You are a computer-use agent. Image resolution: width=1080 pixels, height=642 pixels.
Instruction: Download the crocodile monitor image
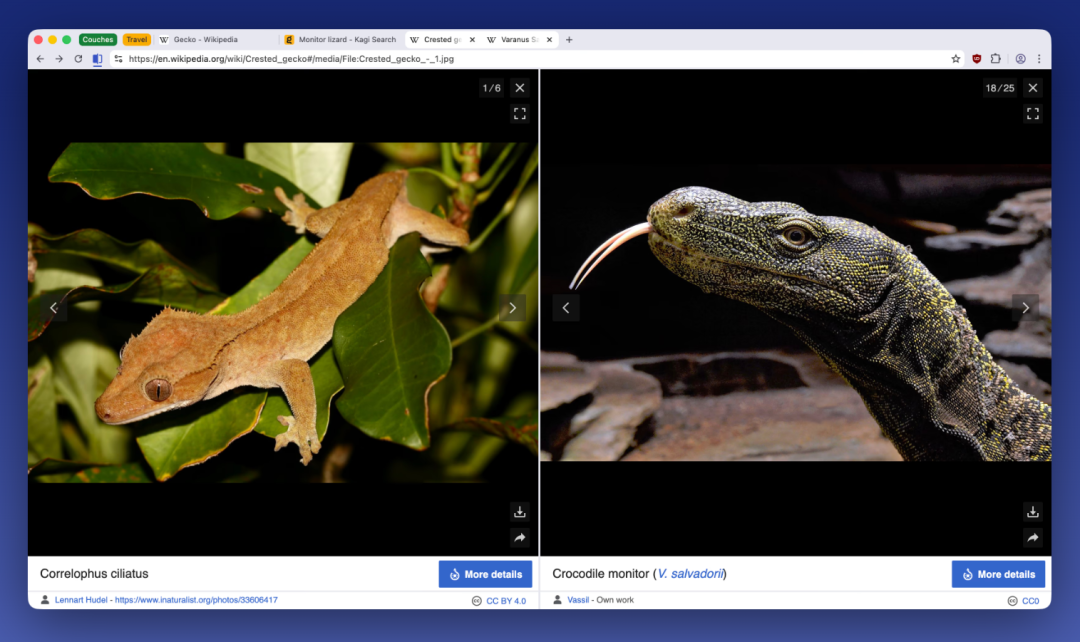[x=1033, y=512]
